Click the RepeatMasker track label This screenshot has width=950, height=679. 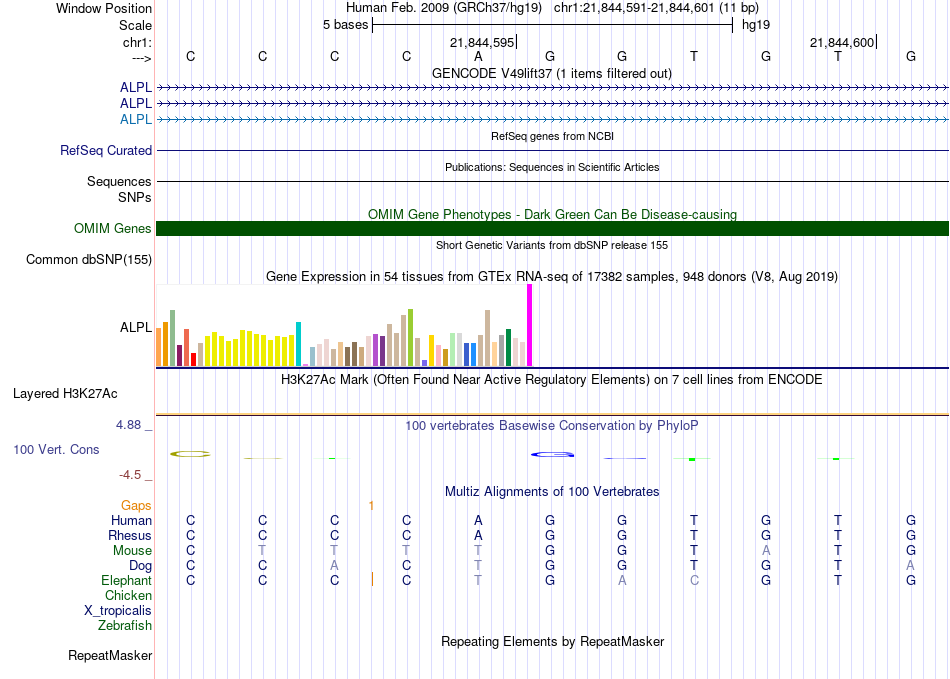click(110, 656)
